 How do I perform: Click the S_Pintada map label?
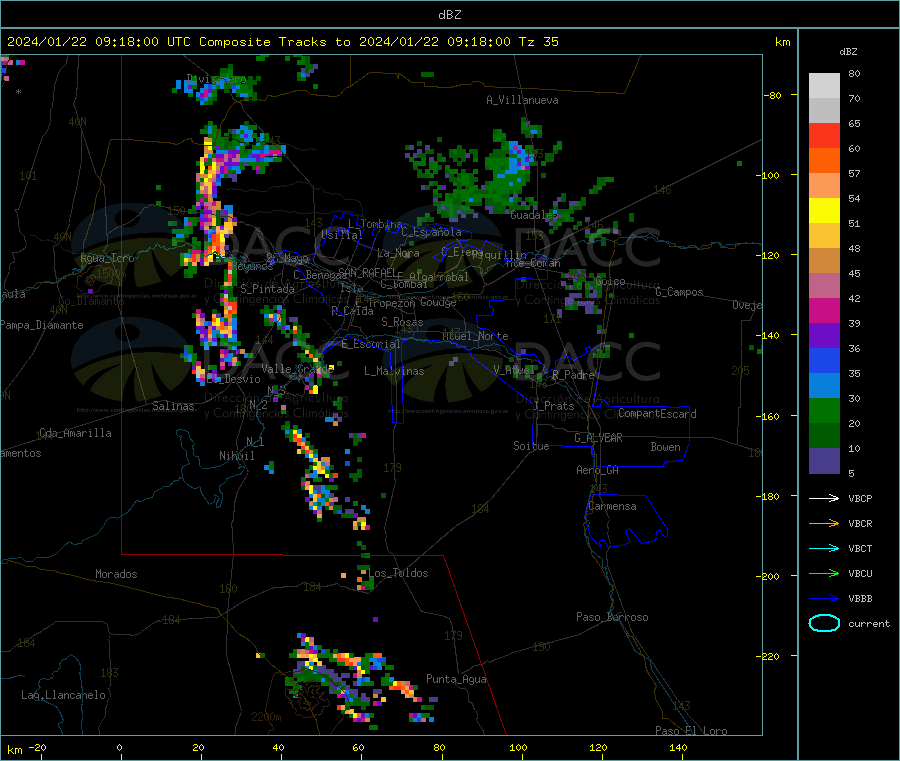(267, 289)
